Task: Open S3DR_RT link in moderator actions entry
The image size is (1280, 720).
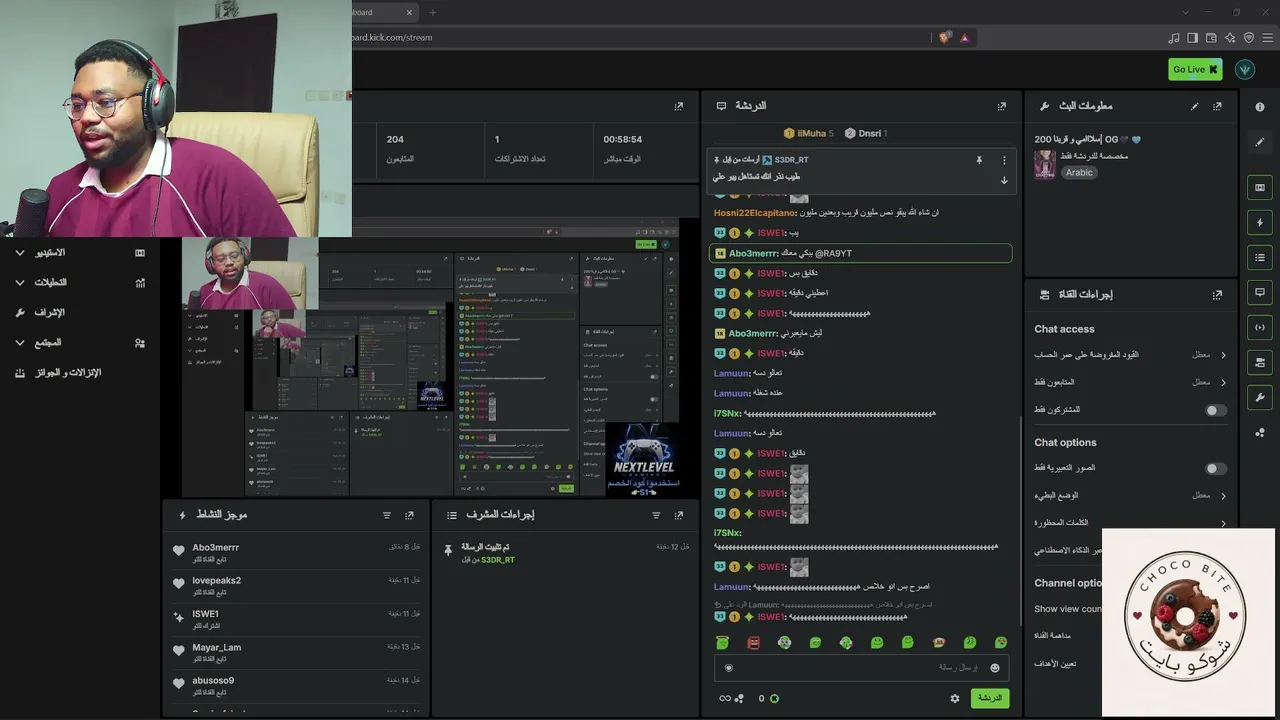Action: click(498, 560)
